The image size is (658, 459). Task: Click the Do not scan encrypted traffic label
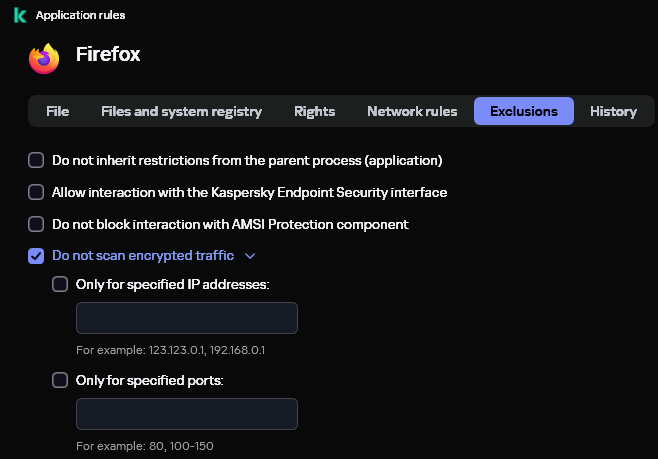143,256
